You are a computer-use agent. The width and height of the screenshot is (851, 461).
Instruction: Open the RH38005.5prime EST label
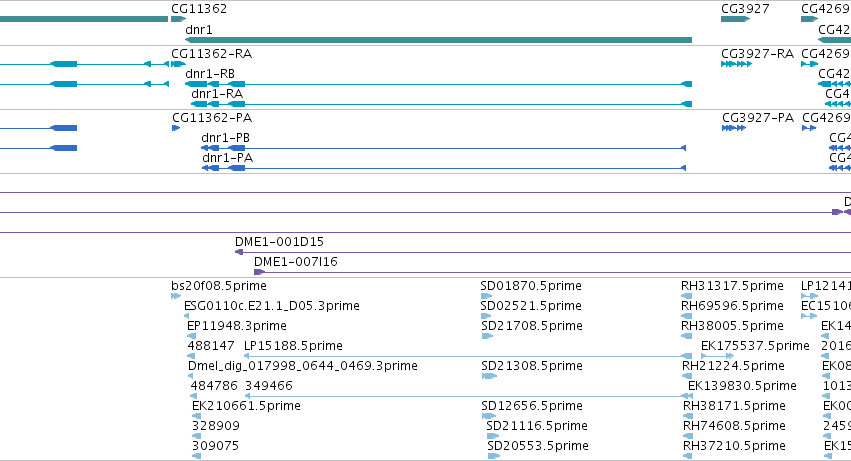[733, 326]
